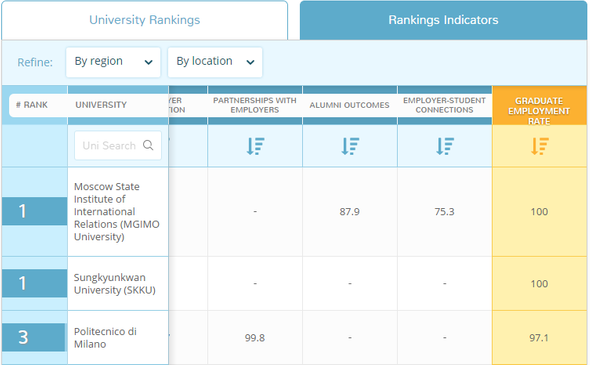Sort by Partnerships with Employers icon
590x365 pixels.
255,146
